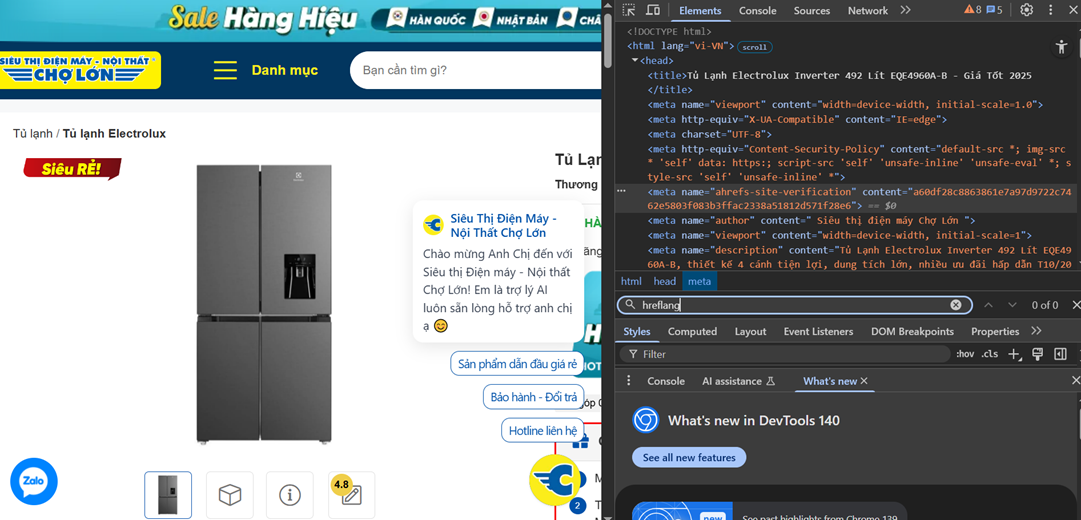The height and width of the screenshot is (520, 1081).
Task: Toggle the :hov element state panel
Action: (965, 354)
